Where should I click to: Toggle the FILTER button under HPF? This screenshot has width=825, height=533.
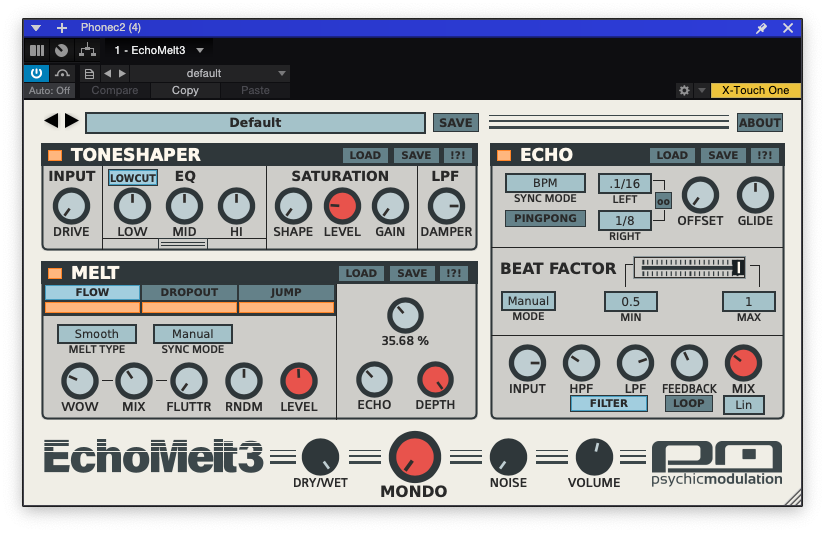point(609,404)
